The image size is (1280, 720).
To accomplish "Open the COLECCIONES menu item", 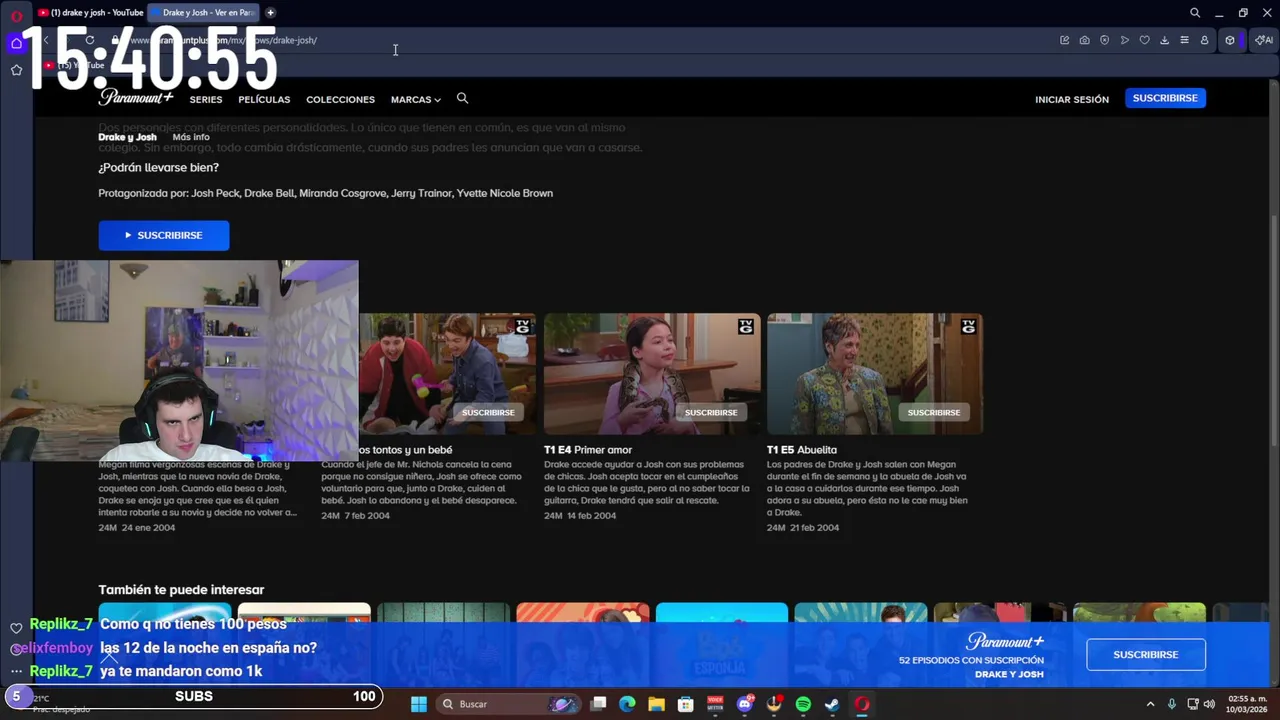I will click(x=340, y=99).
